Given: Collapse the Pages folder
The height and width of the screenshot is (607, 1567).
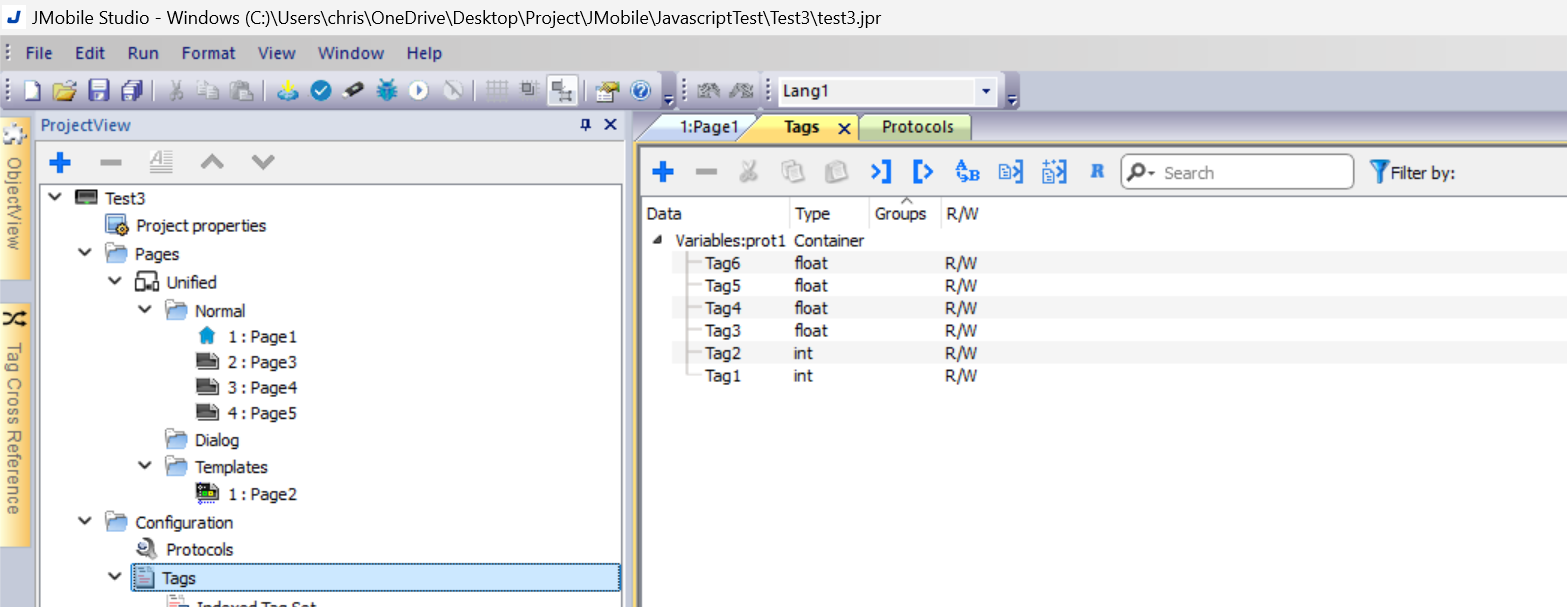Looking at the screenshot, I should point(85,253).
